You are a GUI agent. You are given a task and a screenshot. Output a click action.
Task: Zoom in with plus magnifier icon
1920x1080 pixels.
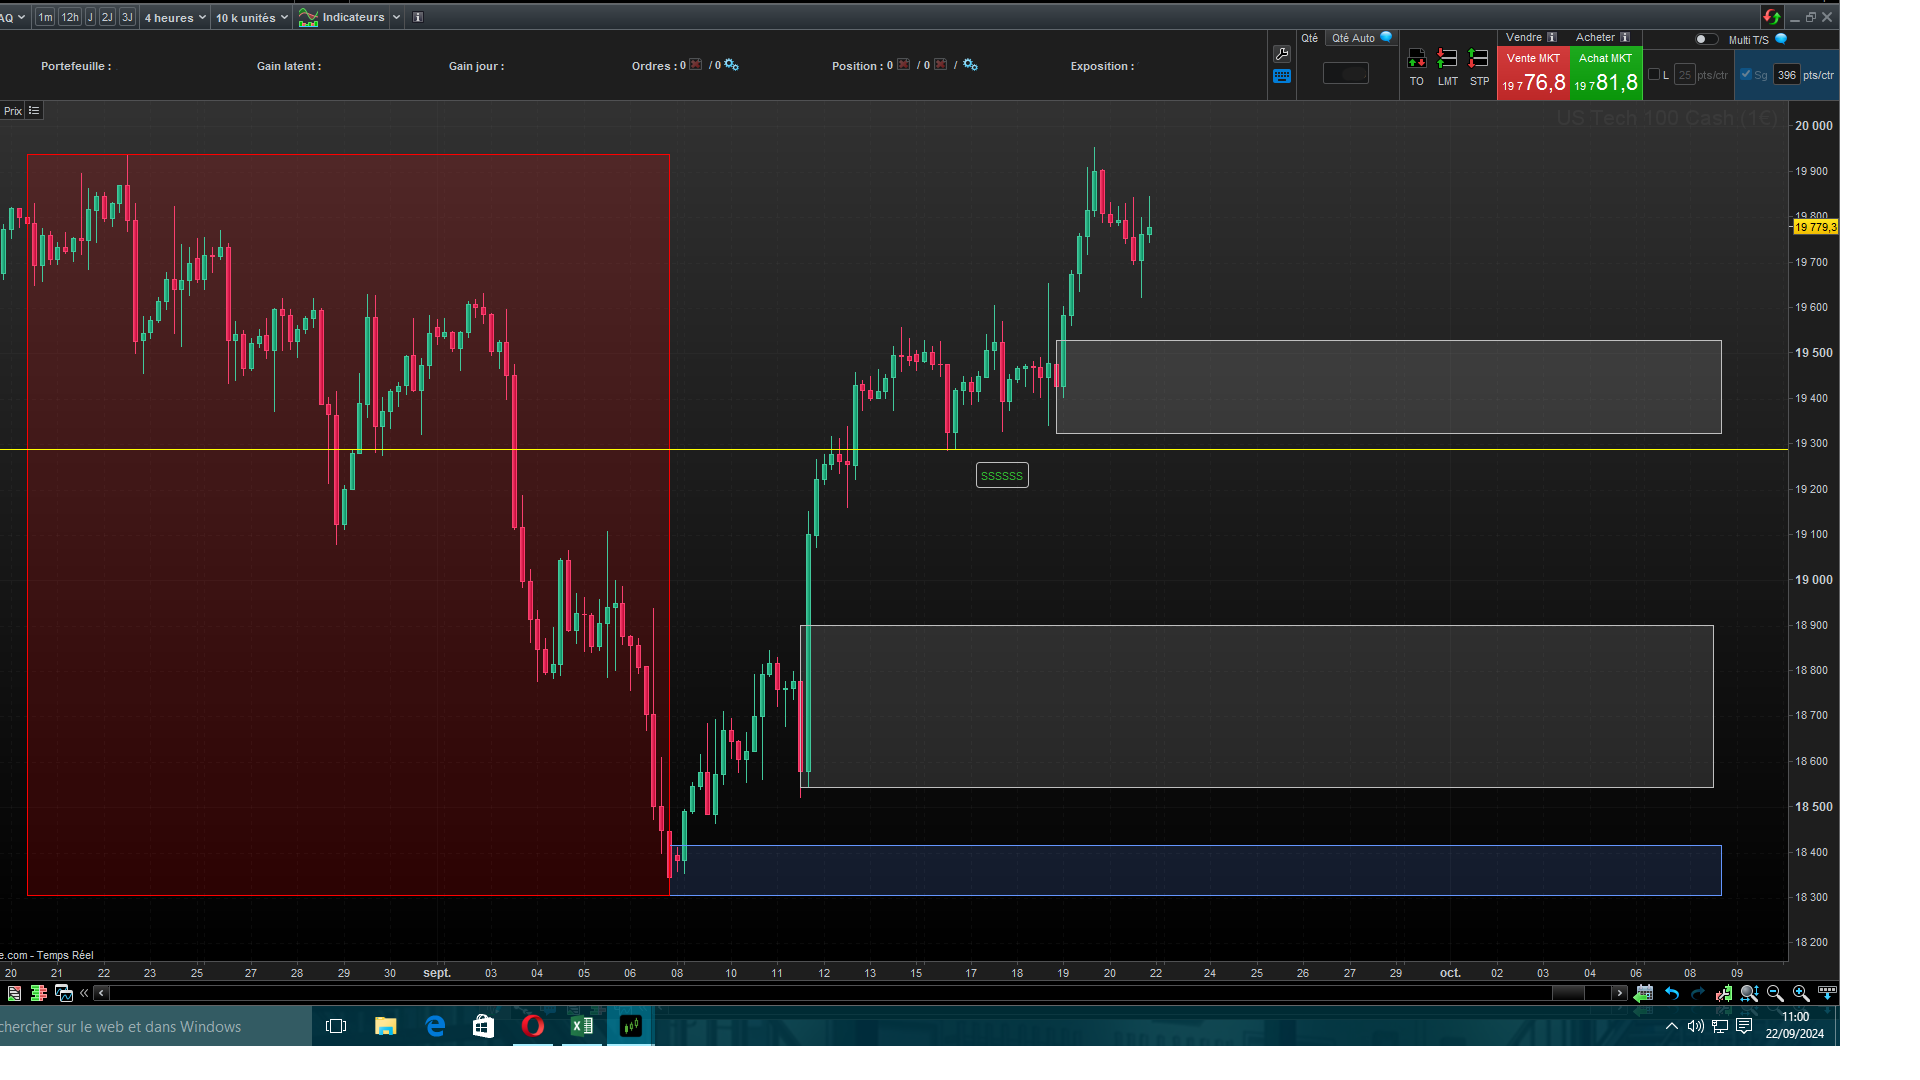point(1801,993)
